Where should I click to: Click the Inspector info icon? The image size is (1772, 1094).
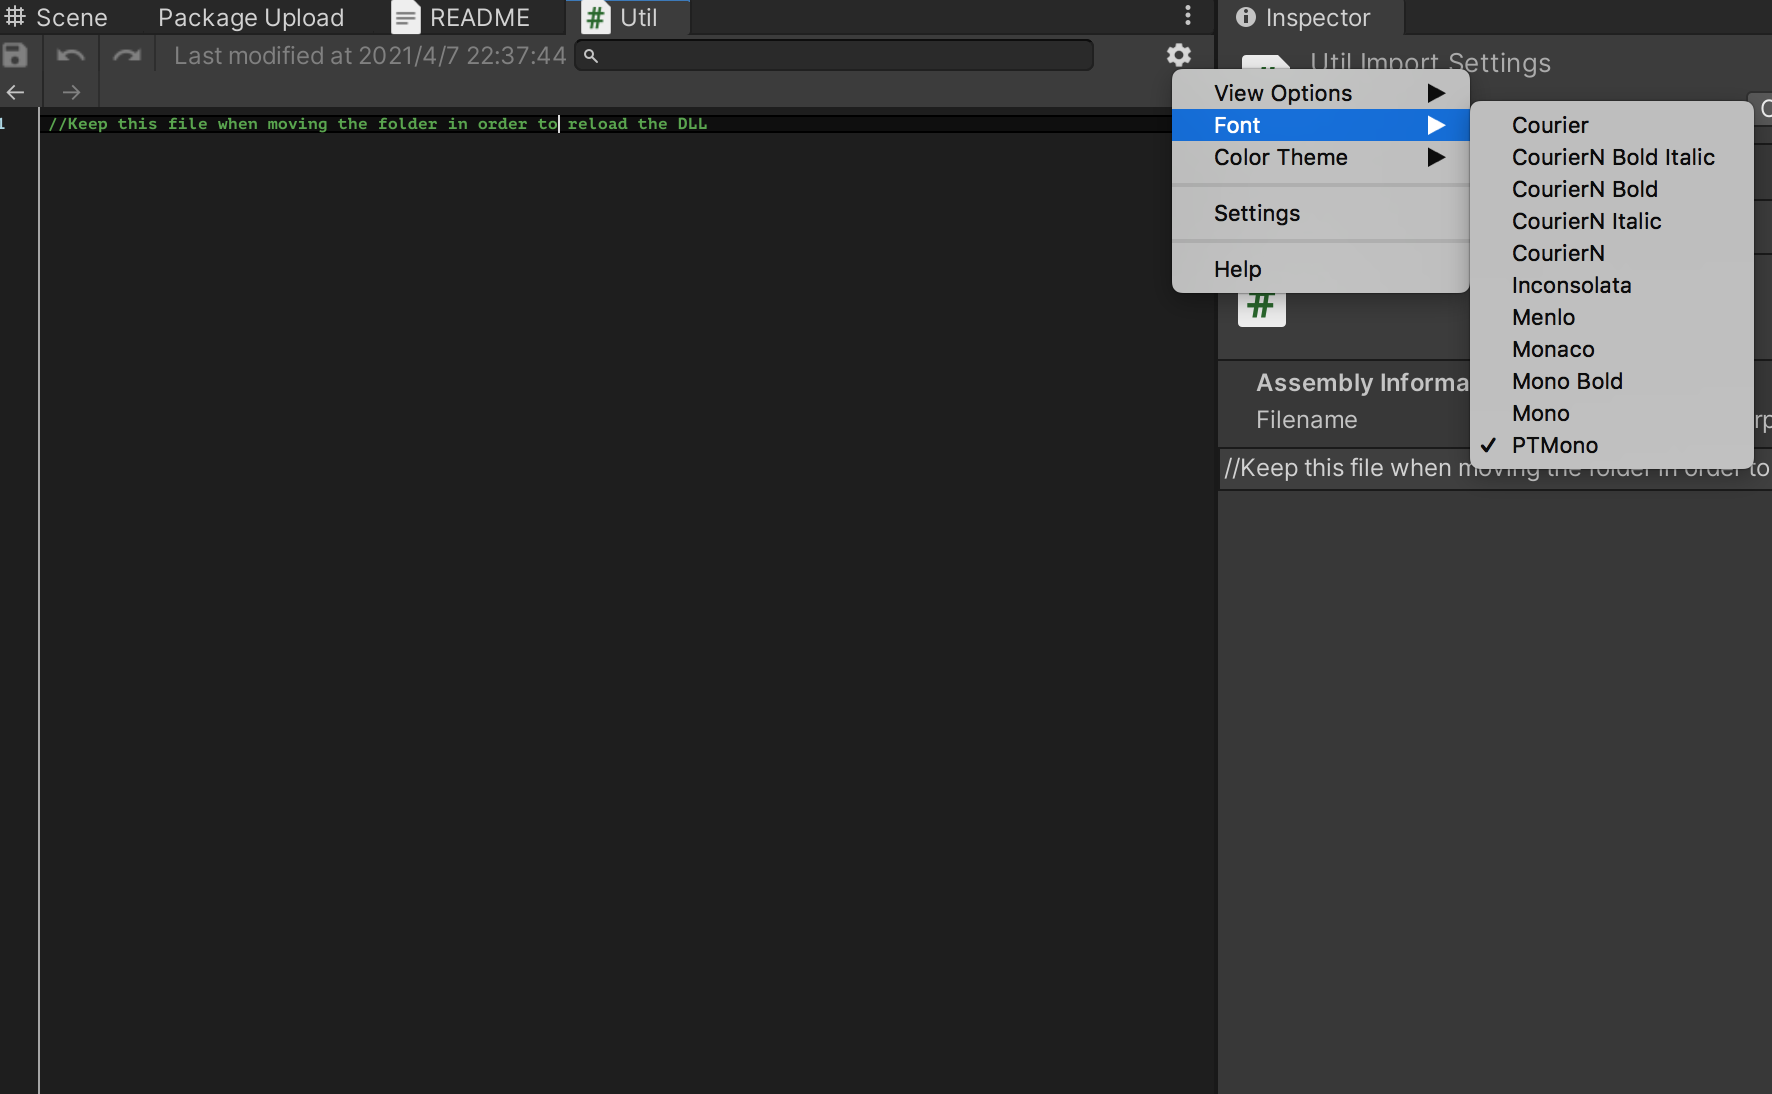tap(1245, 16)
